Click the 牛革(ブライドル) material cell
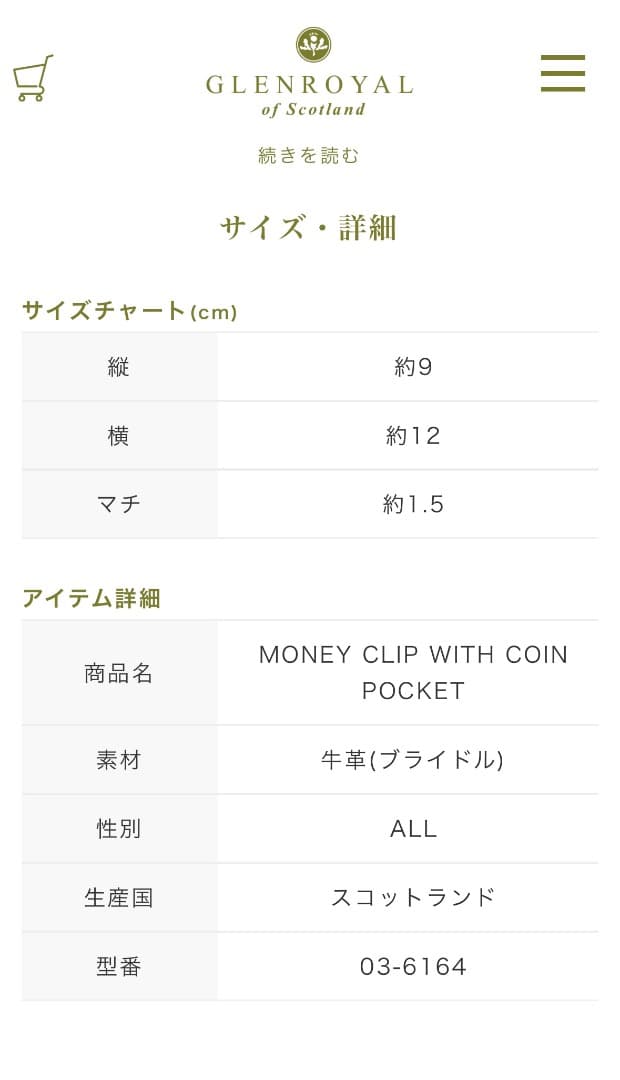This screenshot has width=620, height=1080. (413, 759)
